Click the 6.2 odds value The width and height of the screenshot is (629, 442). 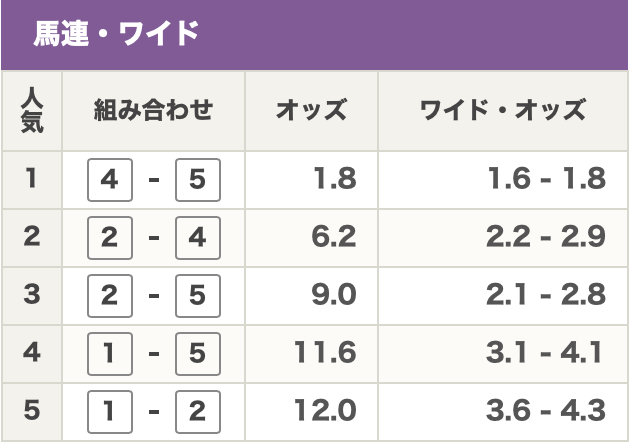tap(334, 238)
